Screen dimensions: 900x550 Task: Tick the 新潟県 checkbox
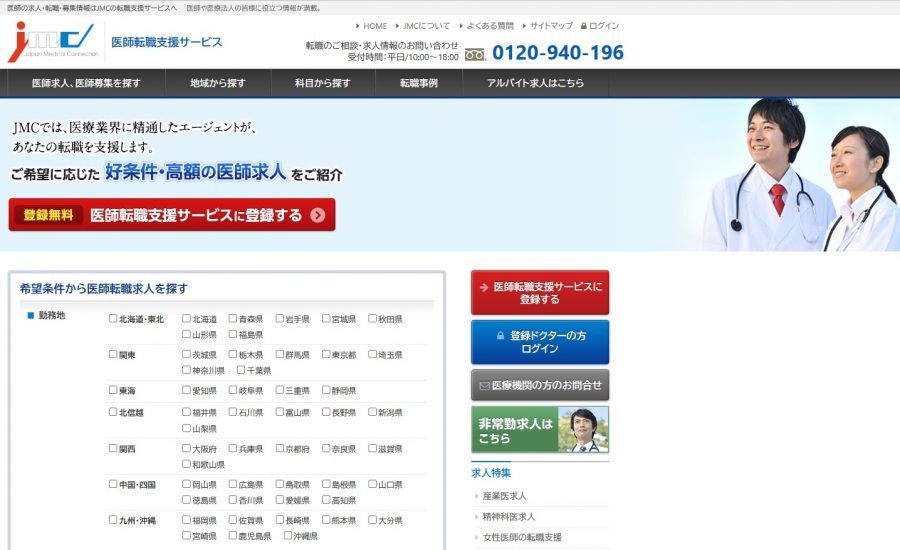(x=373, y=412)
